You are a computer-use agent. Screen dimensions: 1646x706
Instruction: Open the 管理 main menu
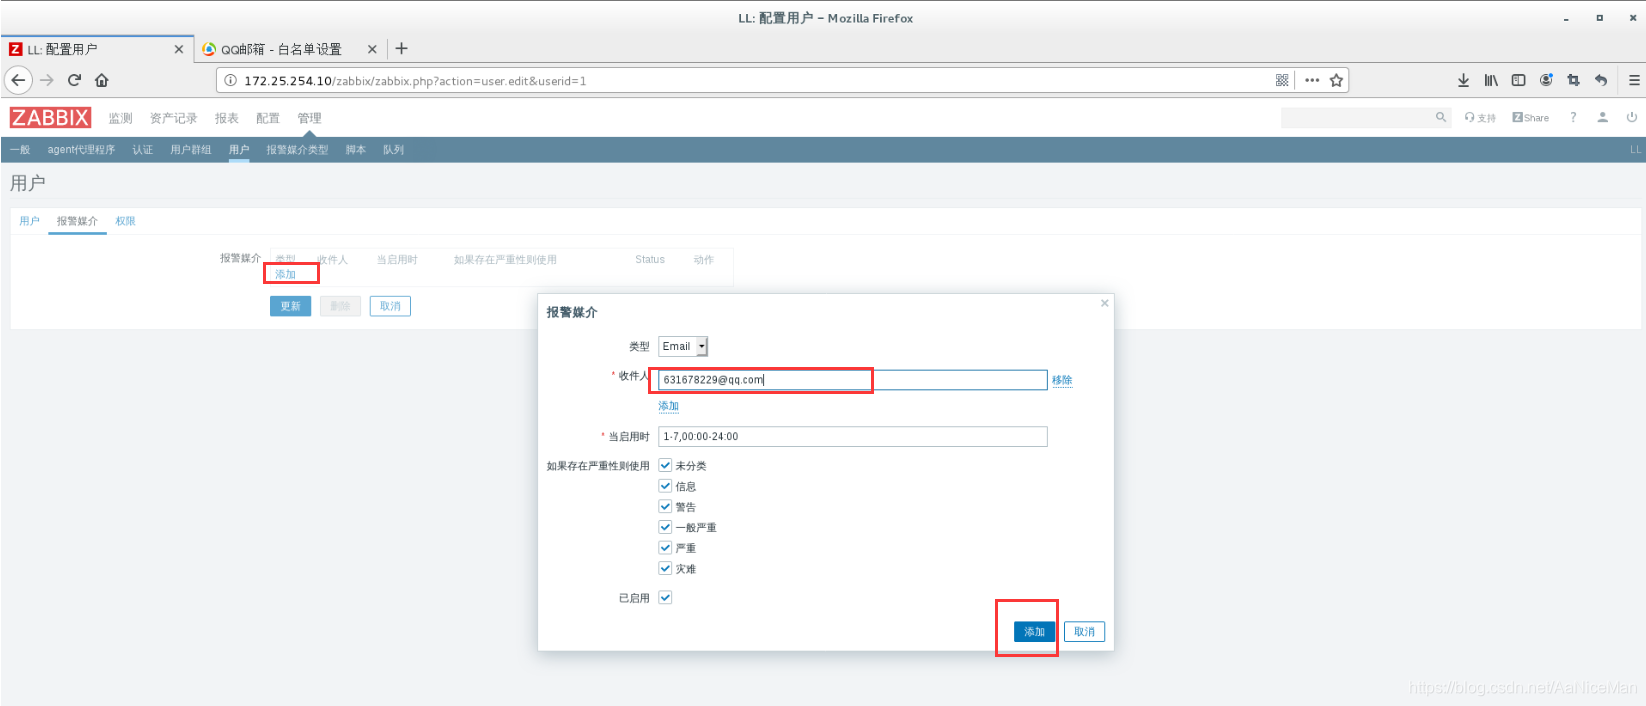tap(309, 118)
